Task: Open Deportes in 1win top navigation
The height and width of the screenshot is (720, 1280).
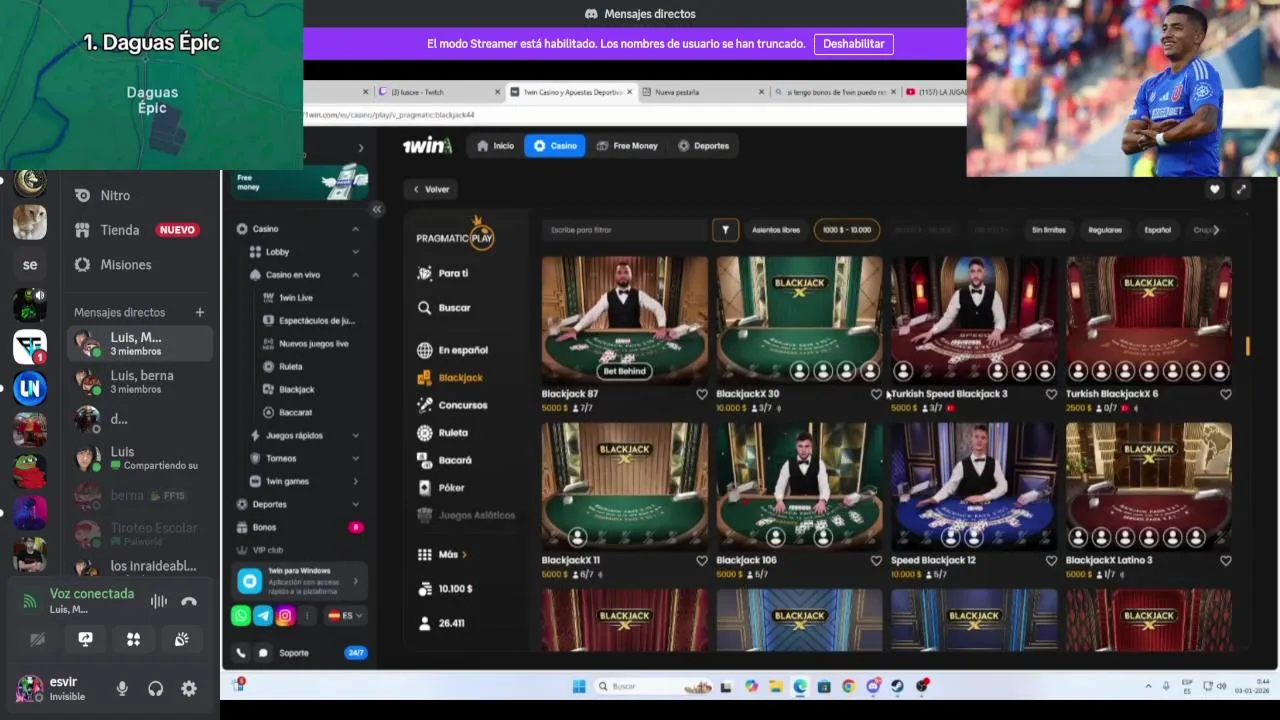Action: click(703, 146)
